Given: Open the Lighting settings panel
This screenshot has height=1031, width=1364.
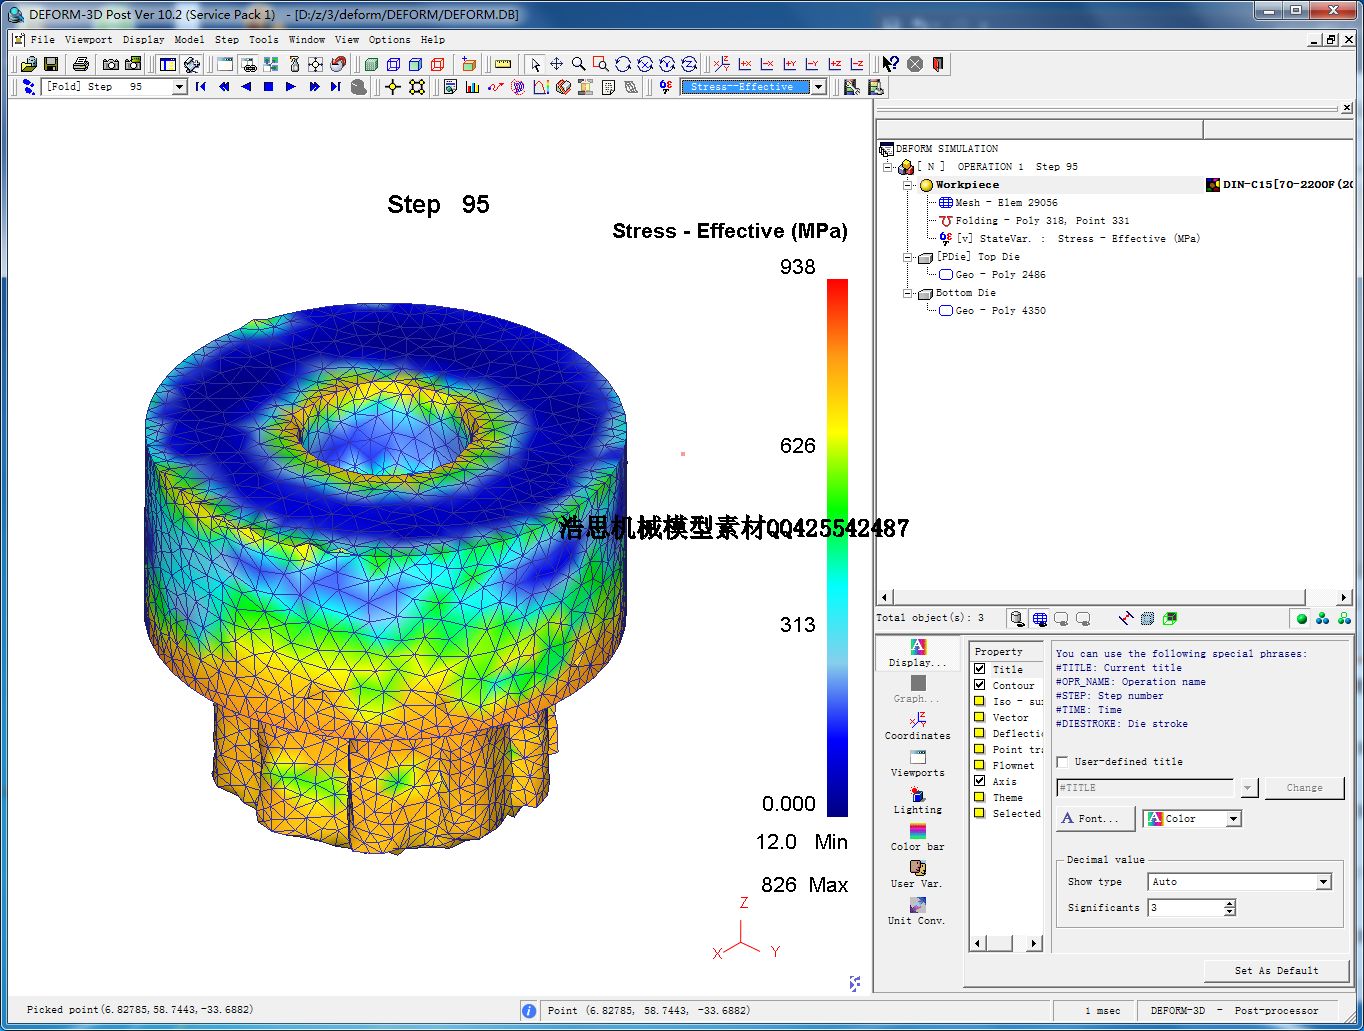Looking at the screenshot, I should click(x=917, y=800).
